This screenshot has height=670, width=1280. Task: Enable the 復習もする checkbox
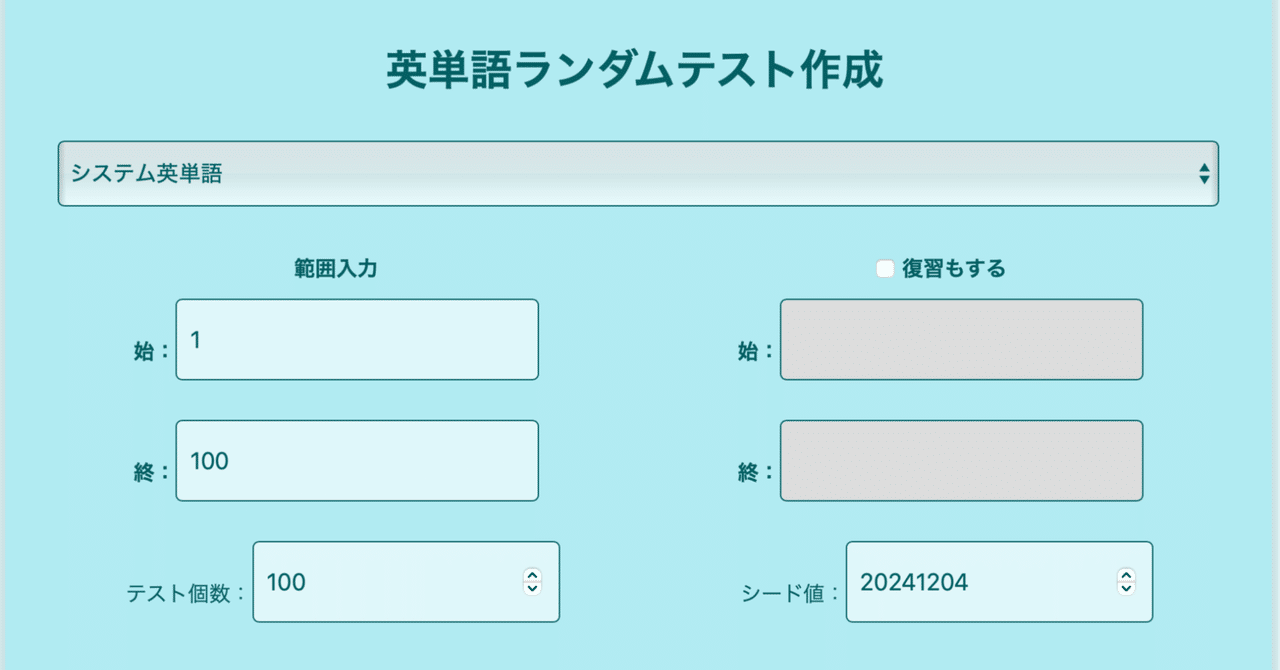pyautogui.click(x=884, y=267)
